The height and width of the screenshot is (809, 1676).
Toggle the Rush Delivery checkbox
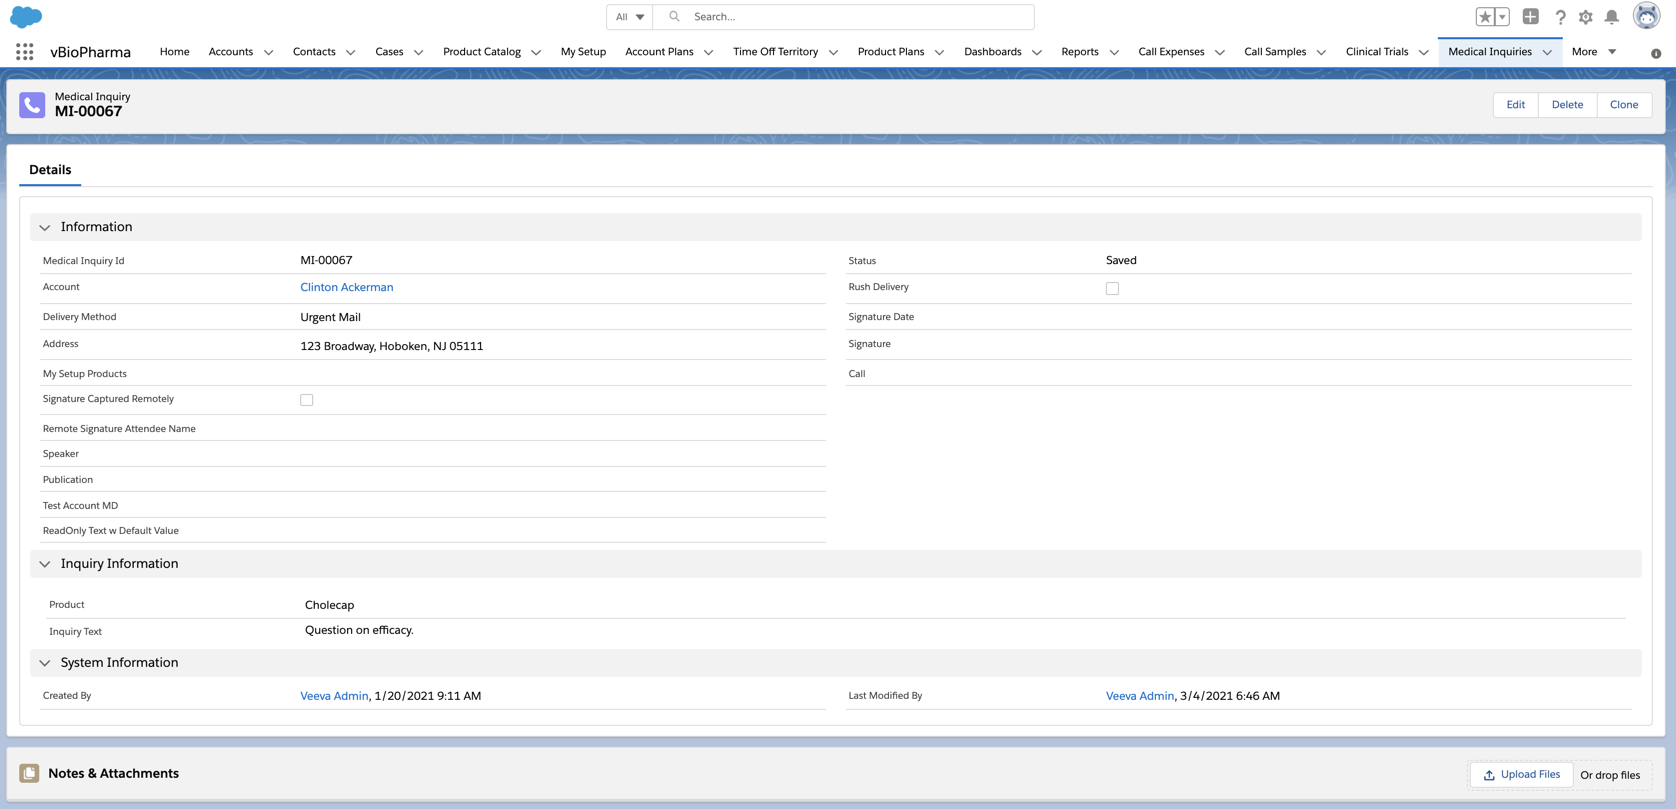click(1112, 288)
